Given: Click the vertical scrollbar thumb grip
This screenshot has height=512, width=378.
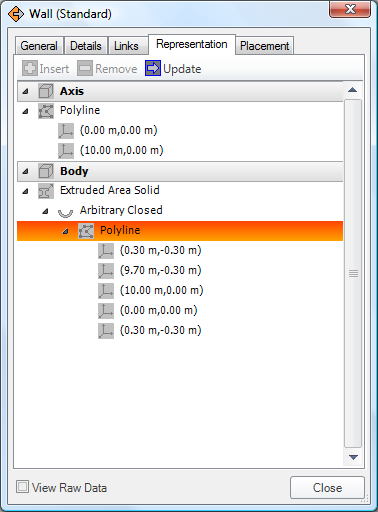Looking at the screenshot, I should [353, 273].
